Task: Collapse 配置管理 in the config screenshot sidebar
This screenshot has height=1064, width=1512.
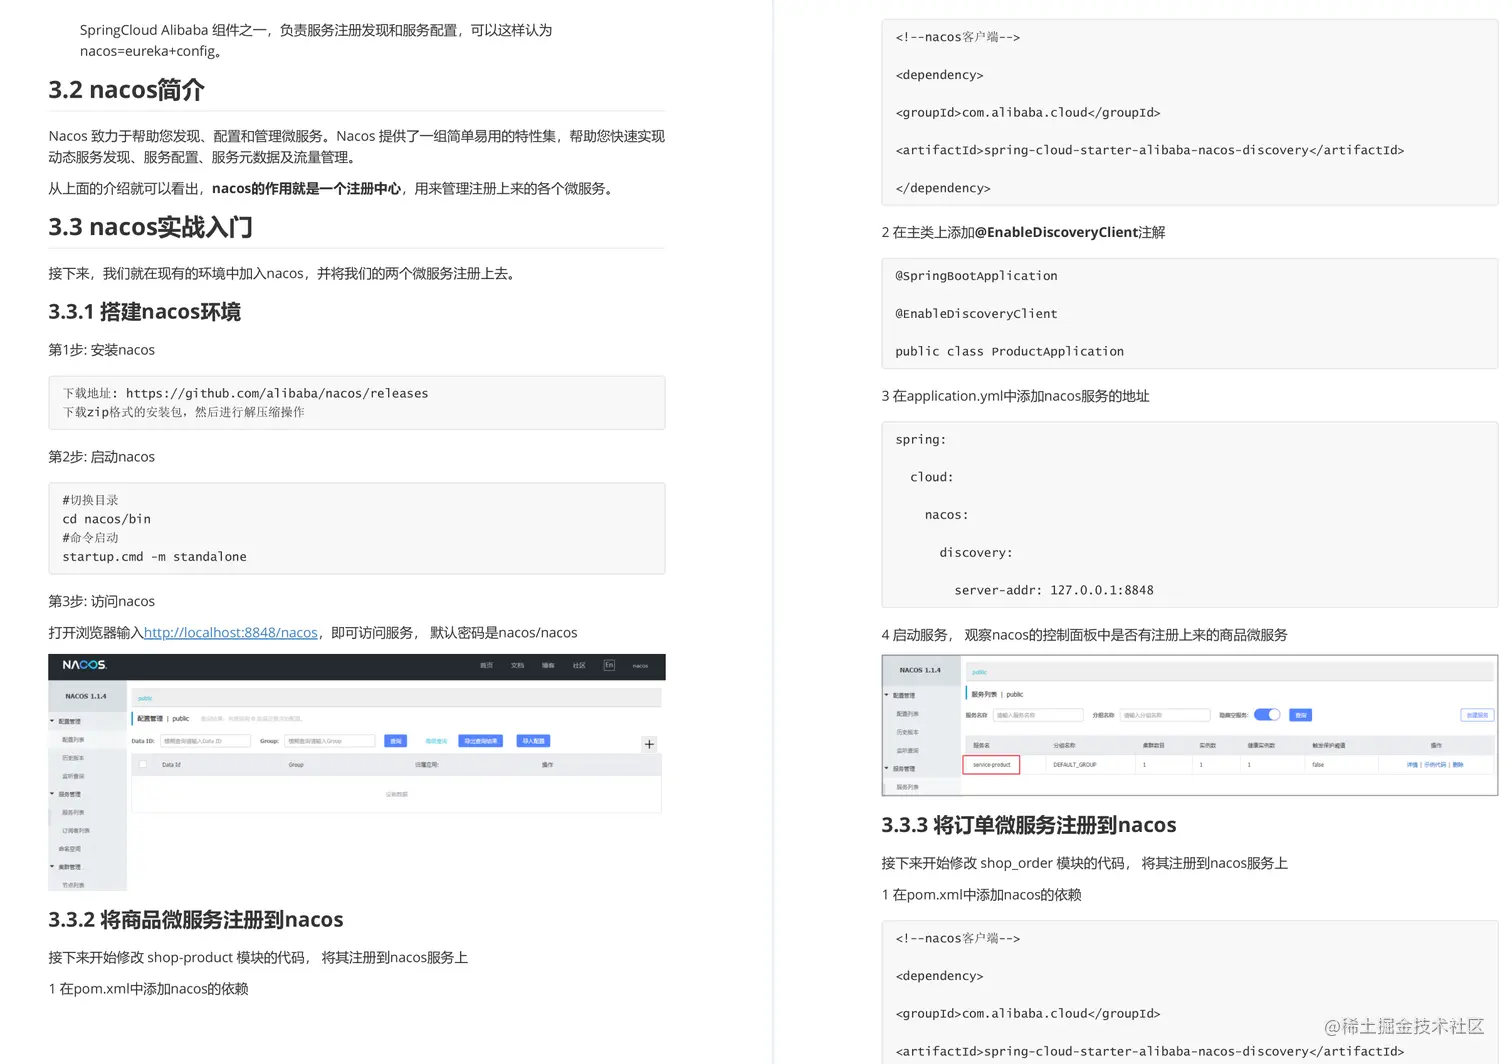Action: 52,721
